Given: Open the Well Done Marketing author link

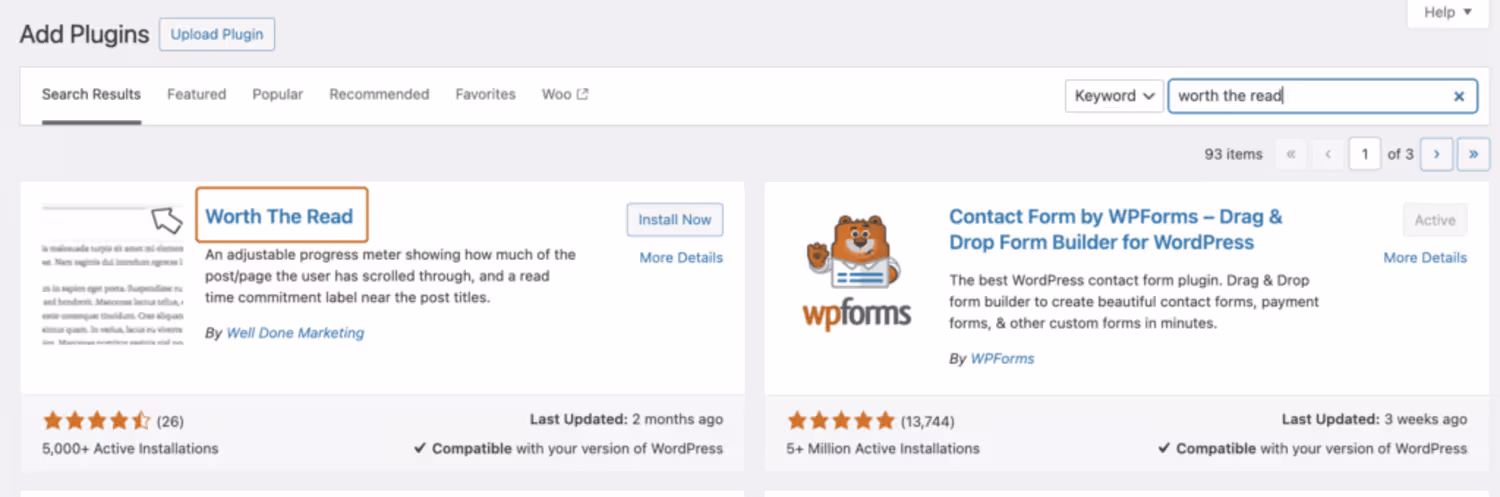Looking at the screenshot, I should [x=295, y=333].
